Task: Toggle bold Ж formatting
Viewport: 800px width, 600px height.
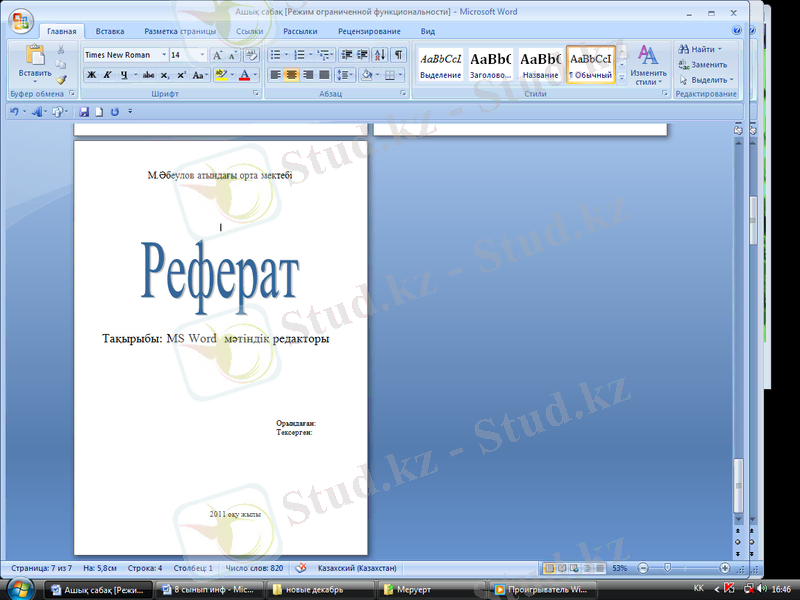Action: click(91, 75)
